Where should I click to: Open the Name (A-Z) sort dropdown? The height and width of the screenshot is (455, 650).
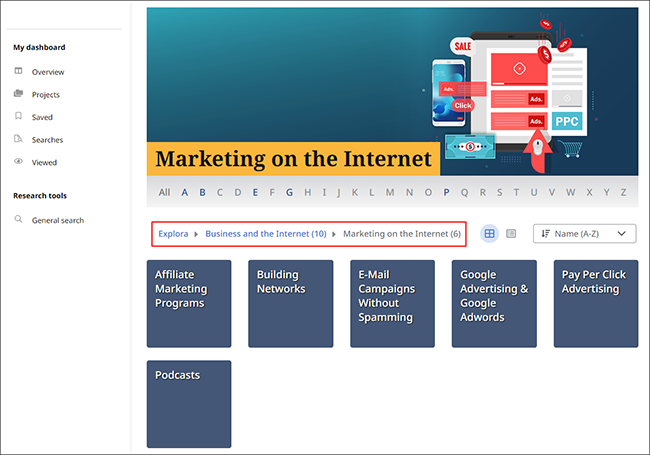click(585, 234)
